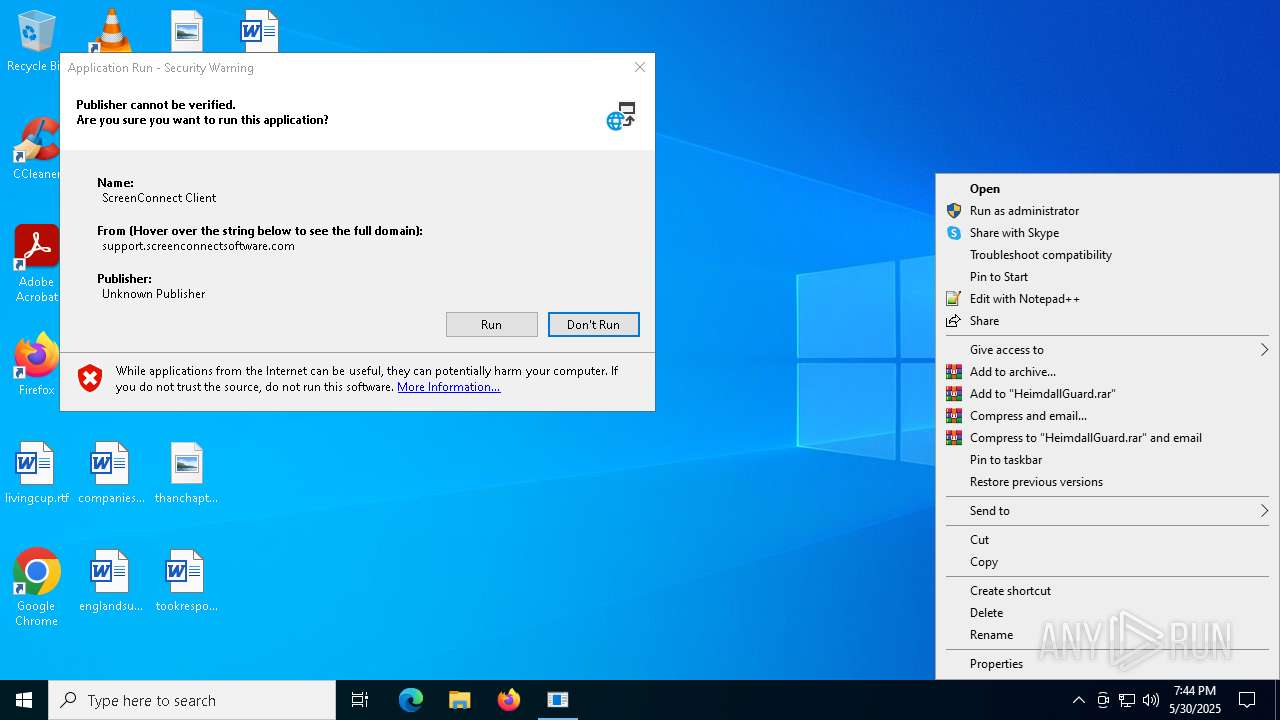Image resolution: width=1280 pixels, height=720 pixels.
Task: Click the Run button in the security warning
Action: coord(491,324)
